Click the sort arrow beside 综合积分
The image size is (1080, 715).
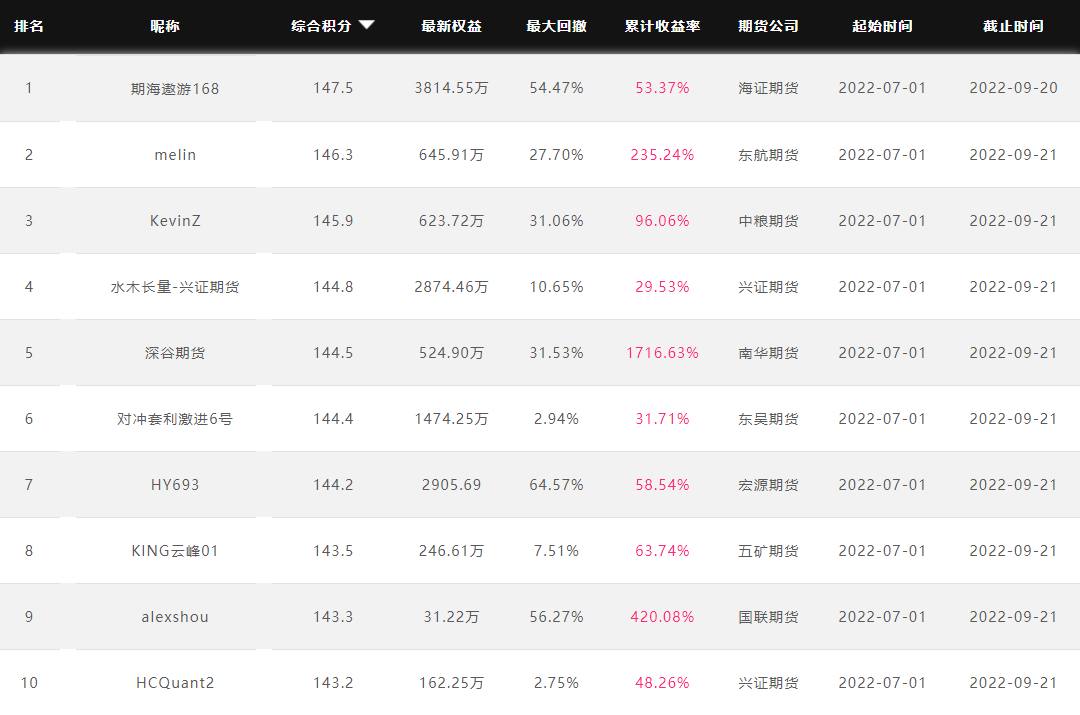[x=366, y=25]
